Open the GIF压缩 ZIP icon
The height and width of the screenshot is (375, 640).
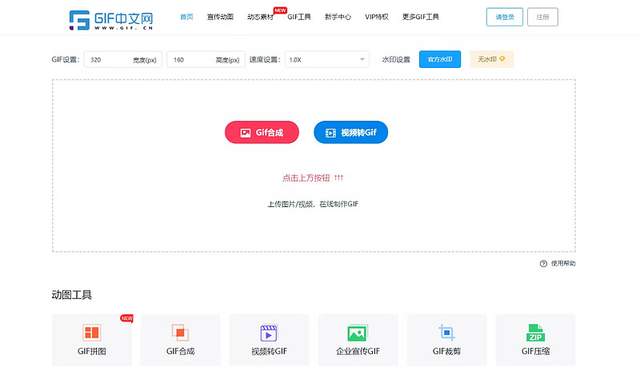coord(535,333)
